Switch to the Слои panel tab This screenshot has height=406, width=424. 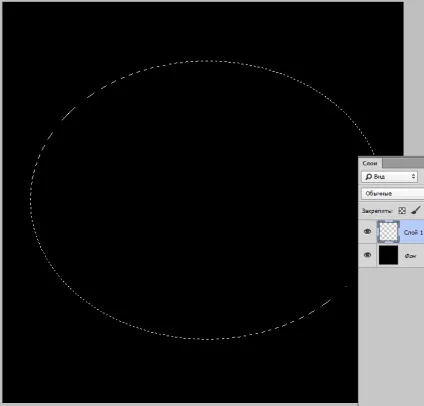[370, 163]
